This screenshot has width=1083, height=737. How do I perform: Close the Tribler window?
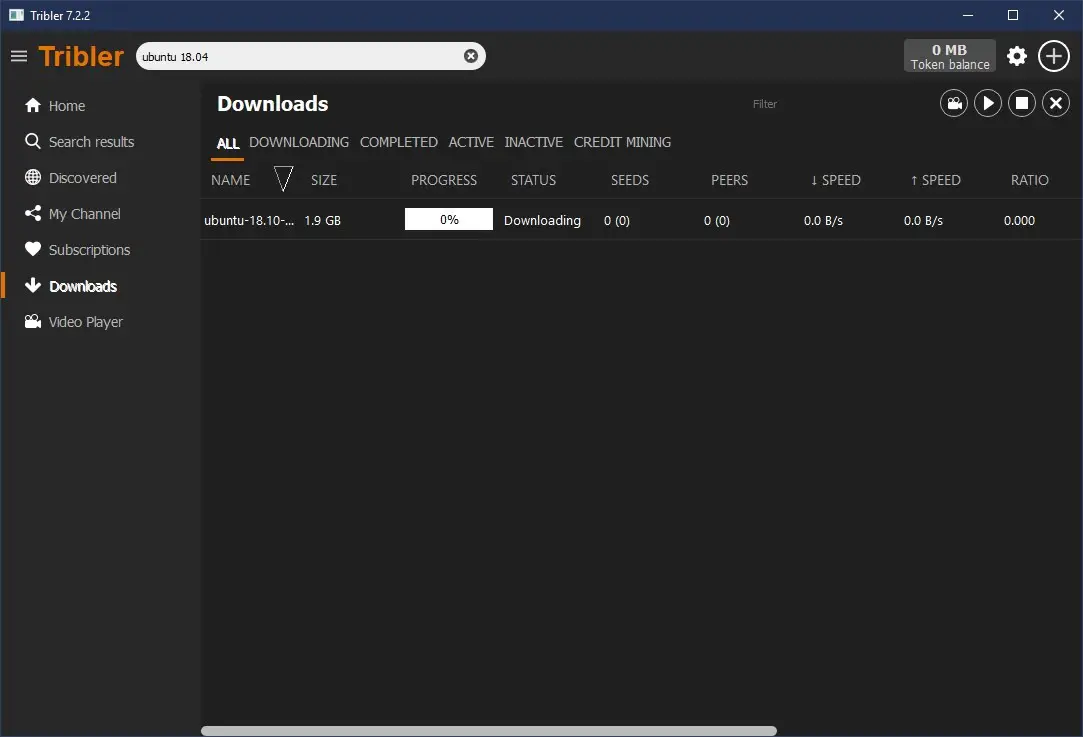pyautogui.click(x=1058, y=15)
